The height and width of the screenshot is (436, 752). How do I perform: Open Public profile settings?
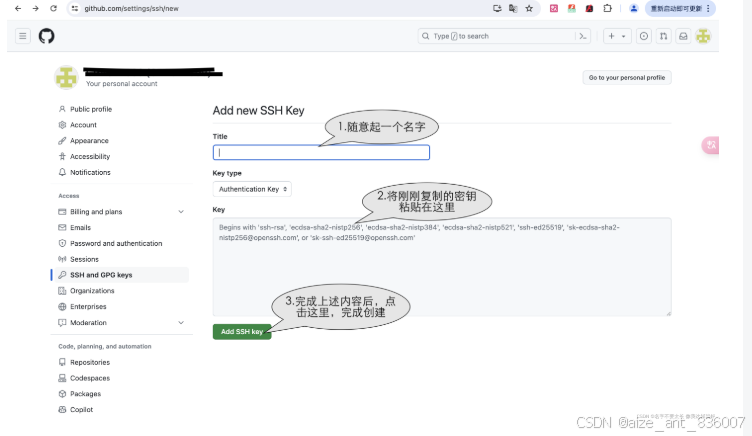click(91, 109)
